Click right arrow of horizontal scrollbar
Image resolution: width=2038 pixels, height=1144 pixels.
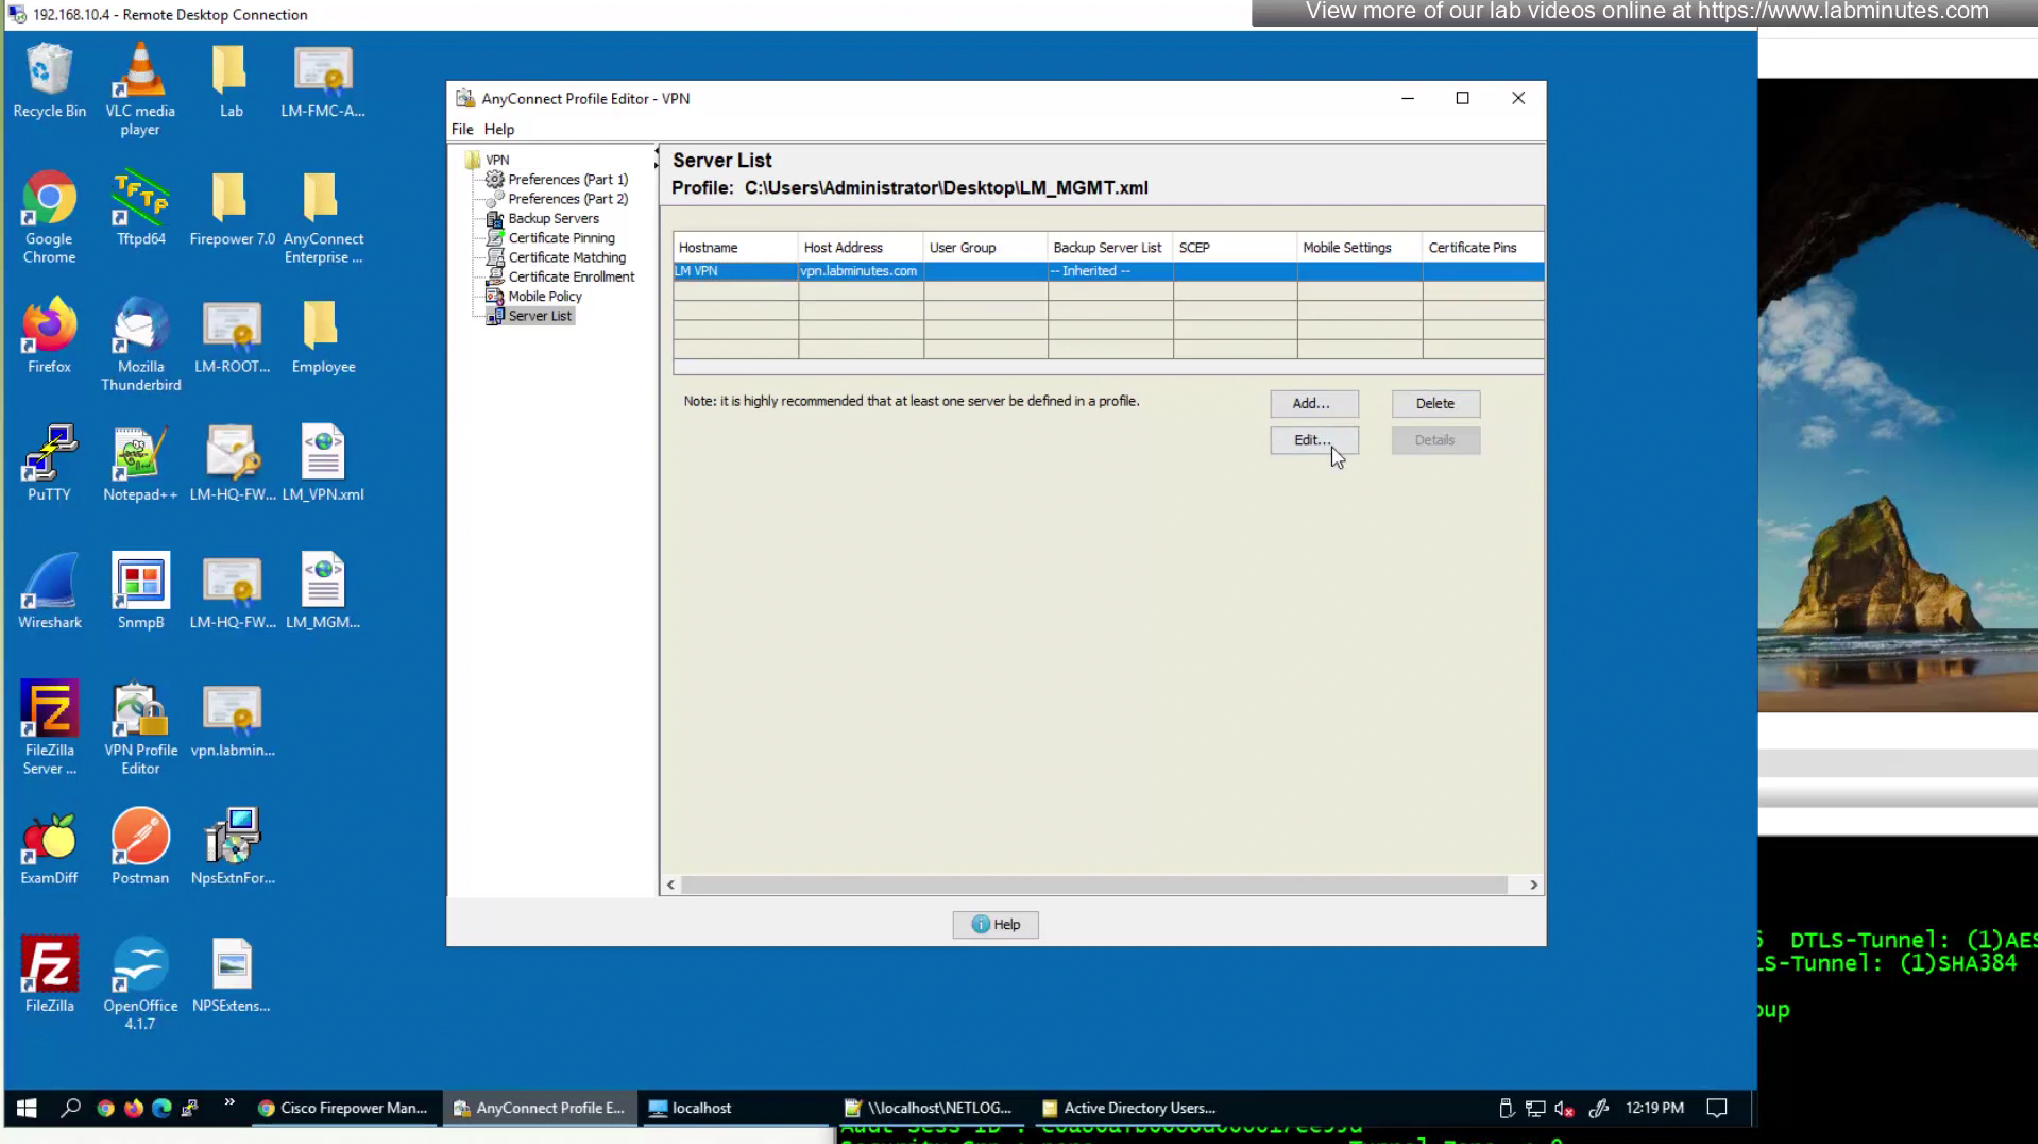[1533, 885]
